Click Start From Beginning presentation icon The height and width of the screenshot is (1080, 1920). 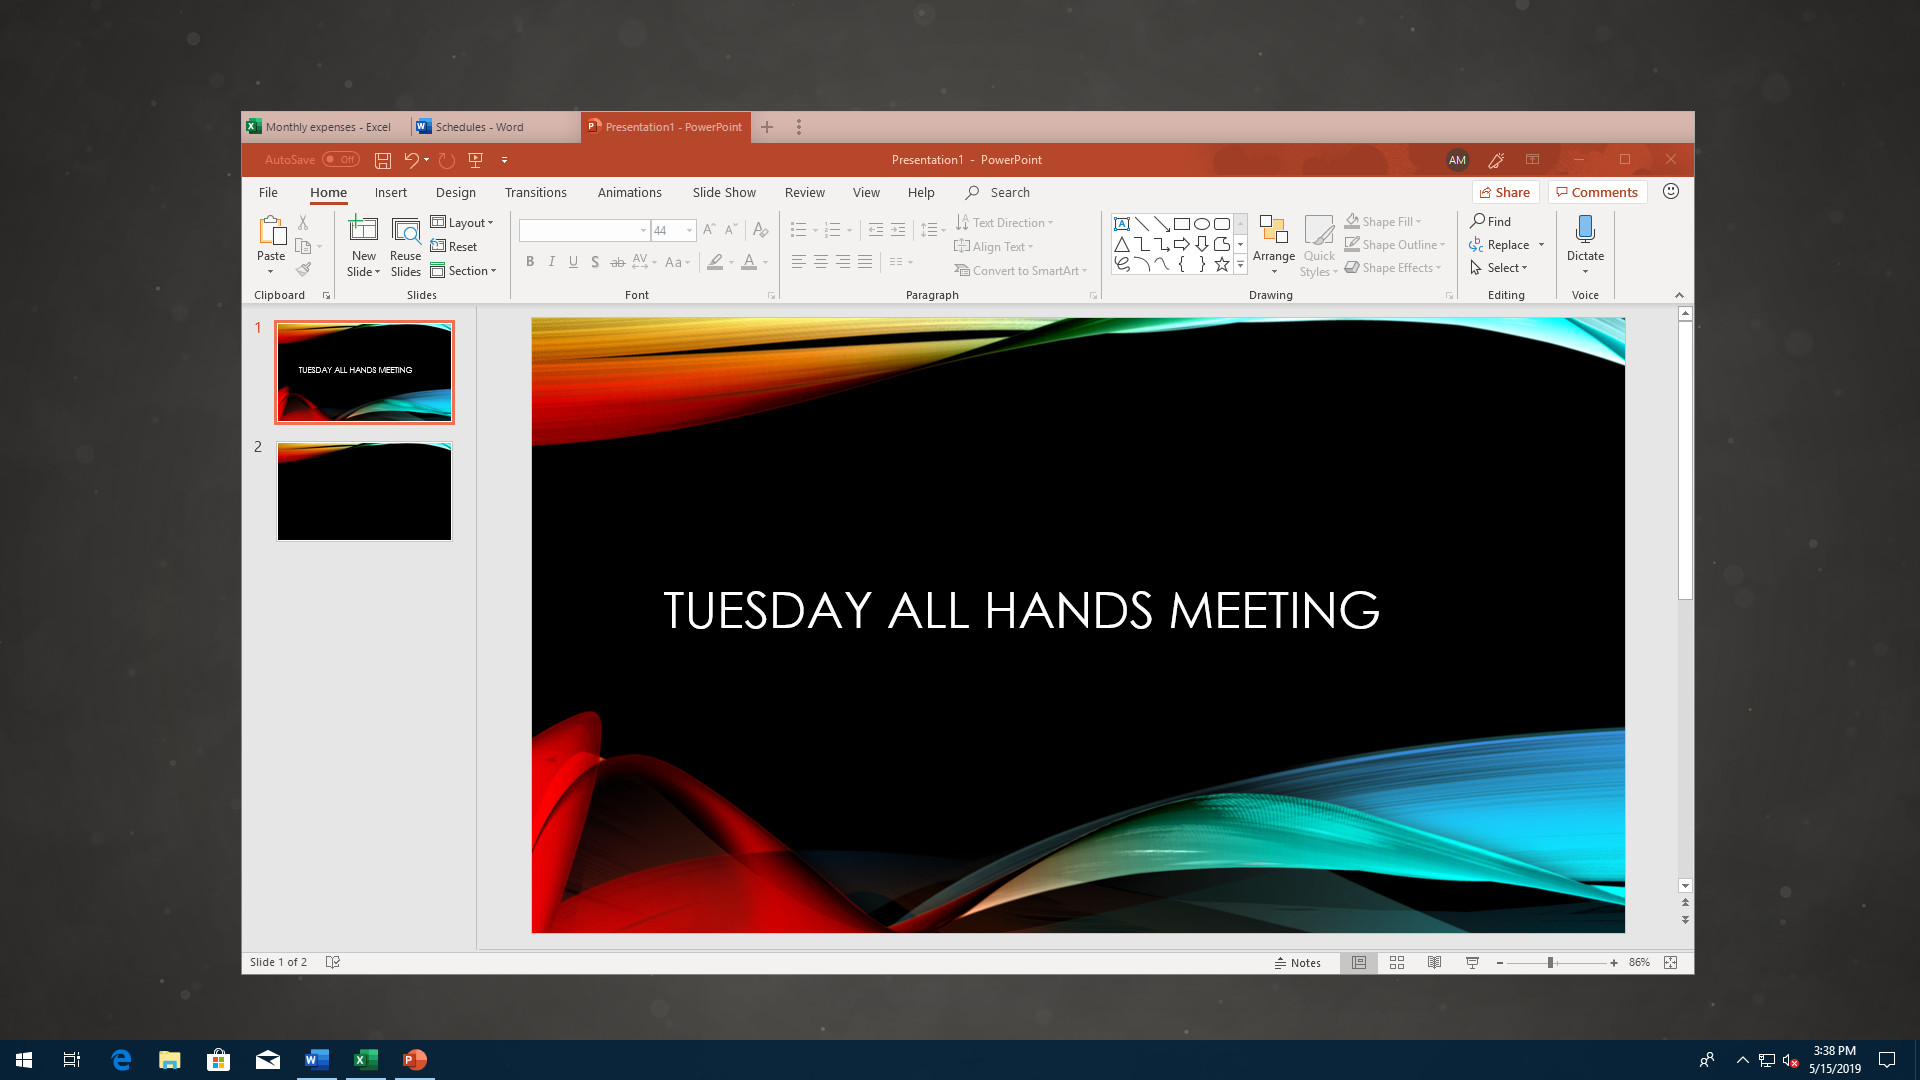point(476,160)
